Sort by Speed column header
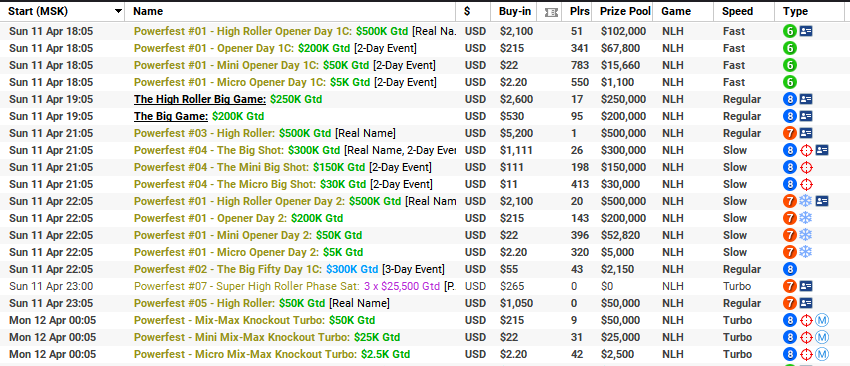 click(x=737, y=11)
